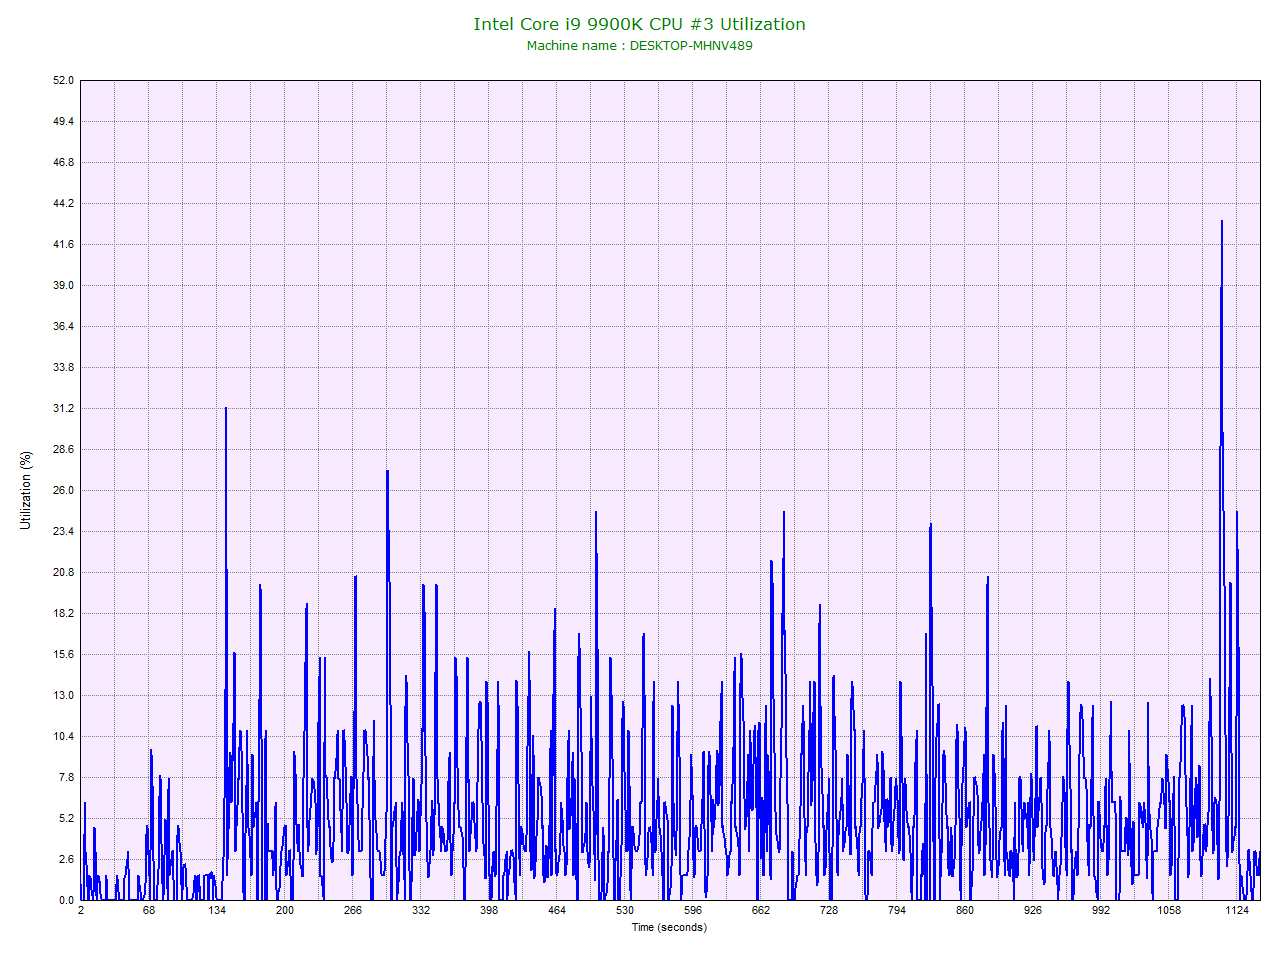The image size is (1280, 960).
Task: Click the 49.4 utilization axis label
Action: click(64, 121)
